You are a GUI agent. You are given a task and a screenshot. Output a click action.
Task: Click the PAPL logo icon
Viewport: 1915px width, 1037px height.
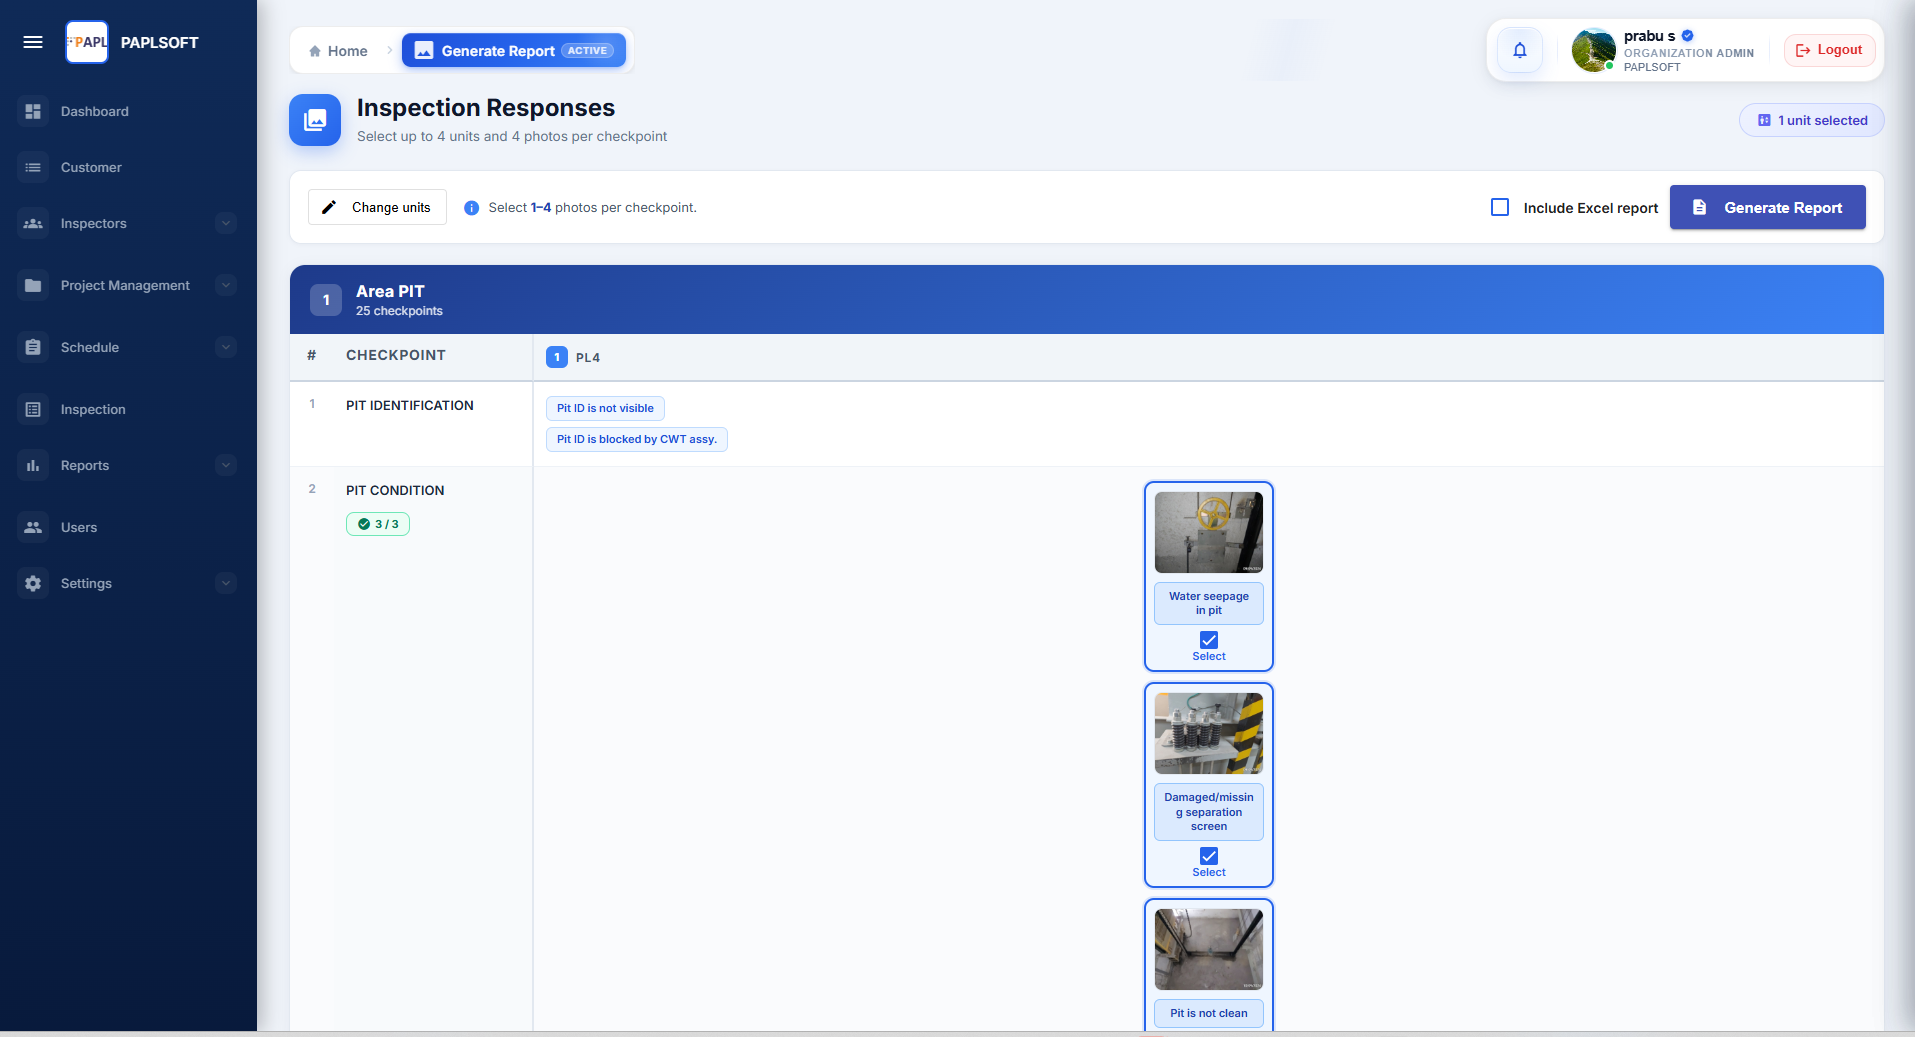point(87,42)
